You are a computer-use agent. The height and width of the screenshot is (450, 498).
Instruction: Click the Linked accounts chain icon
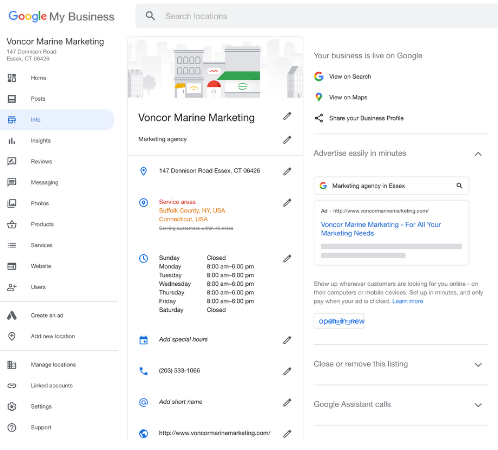pos(12,386)
